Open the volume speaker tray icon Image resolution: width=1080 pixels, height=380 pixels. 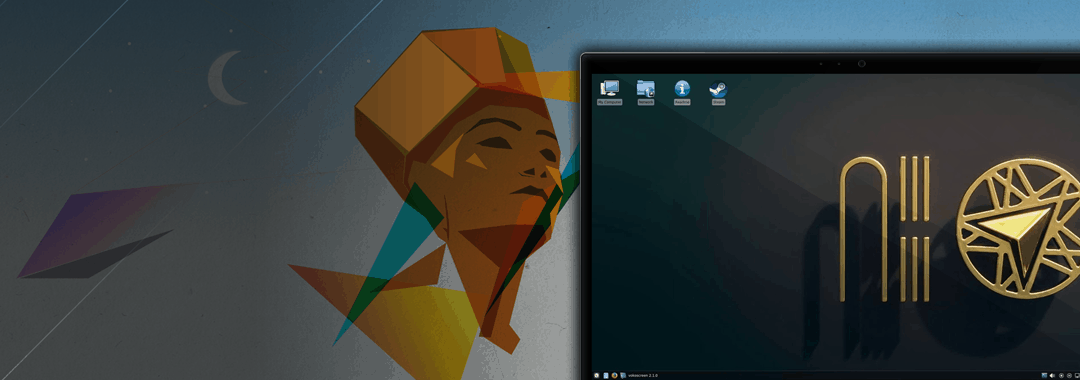point(1052,375)
